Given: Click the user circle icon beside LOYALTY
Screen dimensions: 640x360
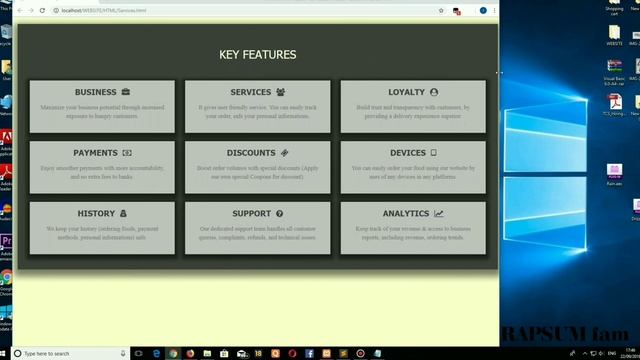Looking at the screenshot, I should [x=434, y=92].
